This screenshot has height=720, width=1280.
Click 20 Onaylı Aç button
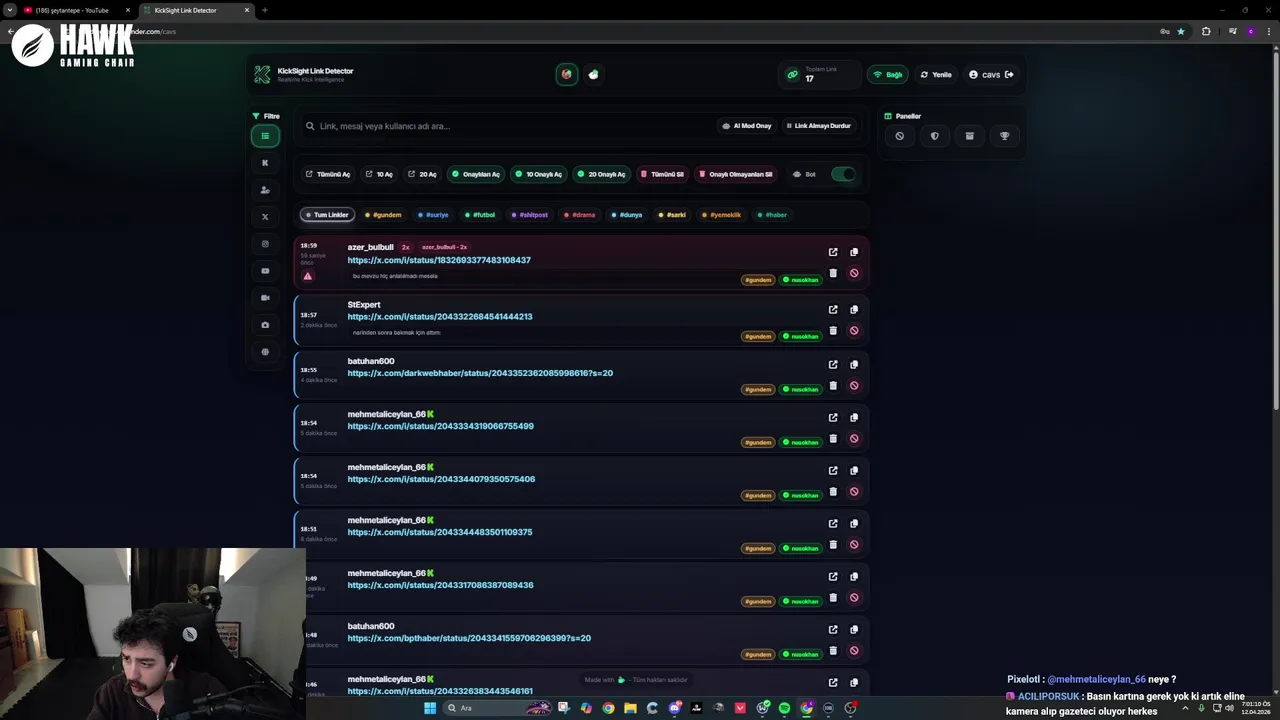[601, 174]
